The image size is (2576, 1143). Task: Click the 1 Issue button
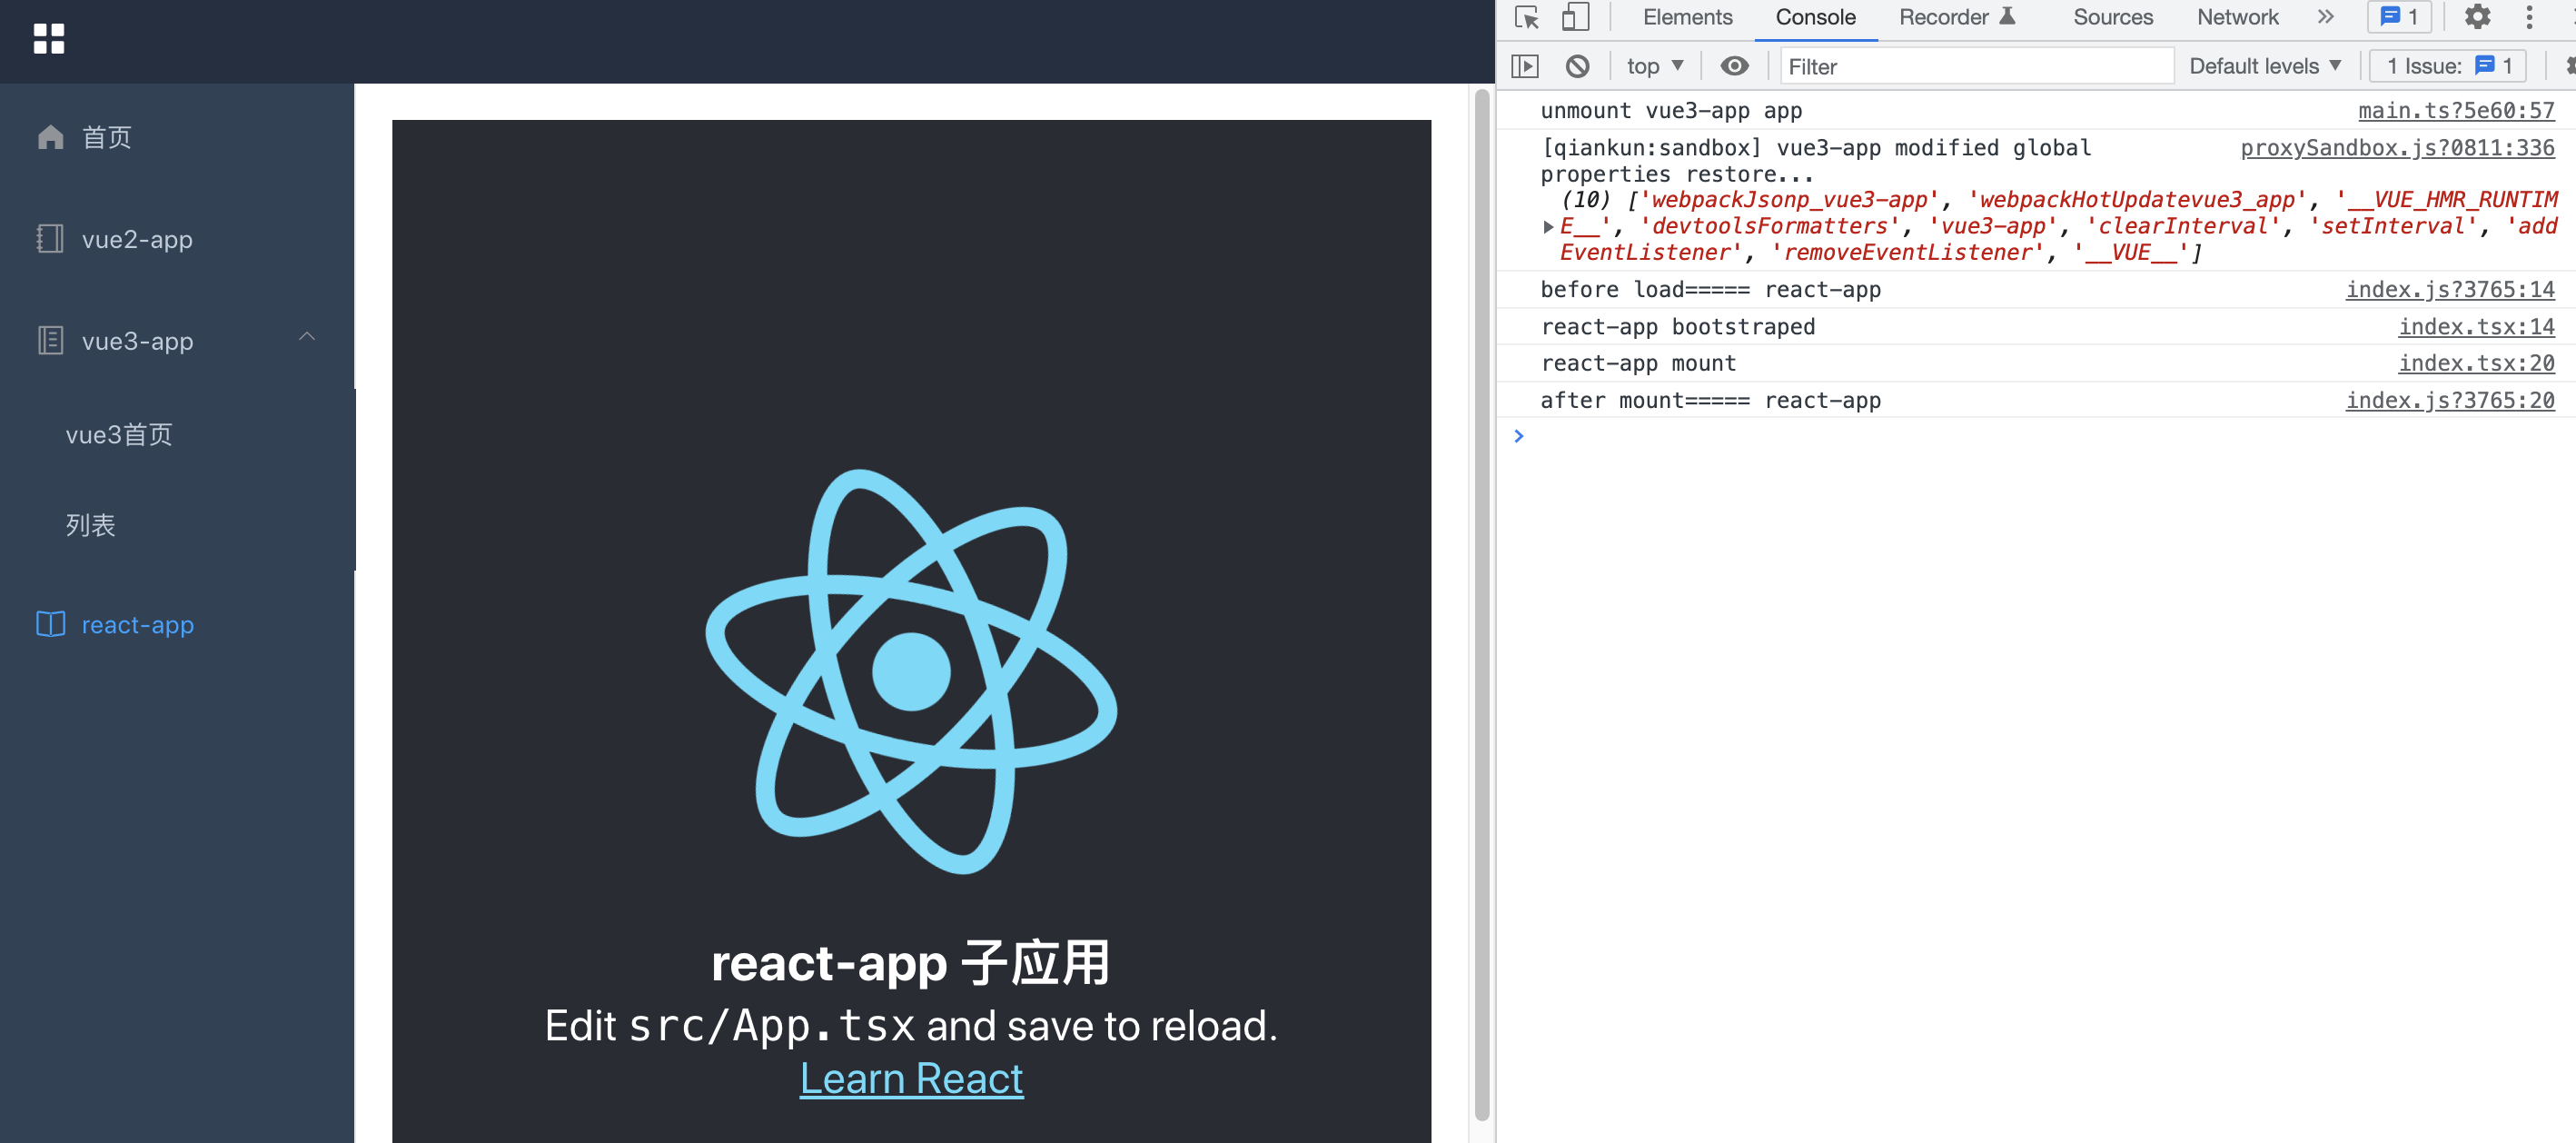click(x=2448, y=66)
